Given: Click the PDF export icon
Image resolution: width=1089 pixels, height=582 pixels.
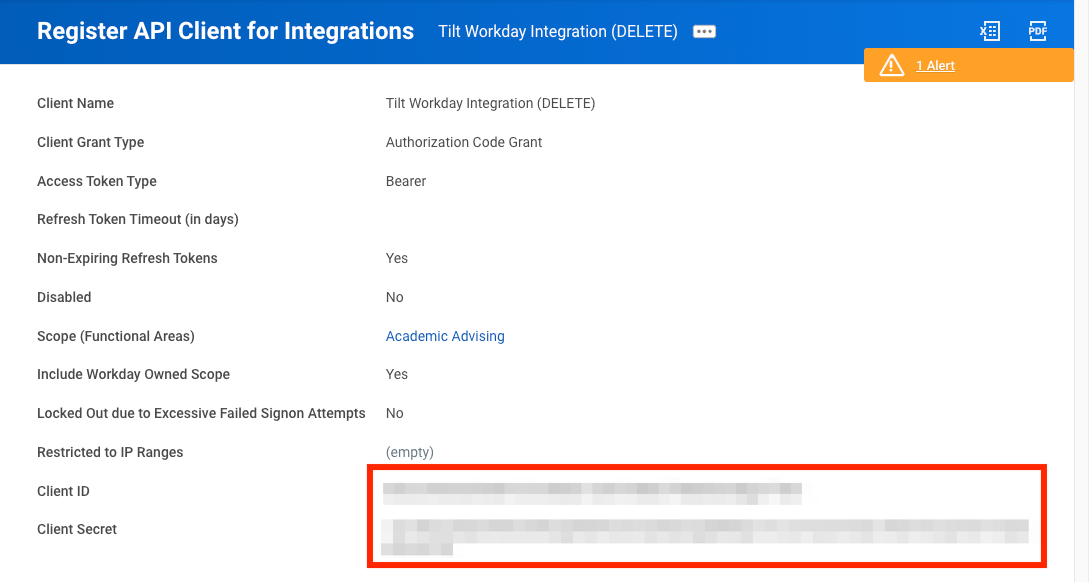Looking at the screenshot, I should (1038, 31).
